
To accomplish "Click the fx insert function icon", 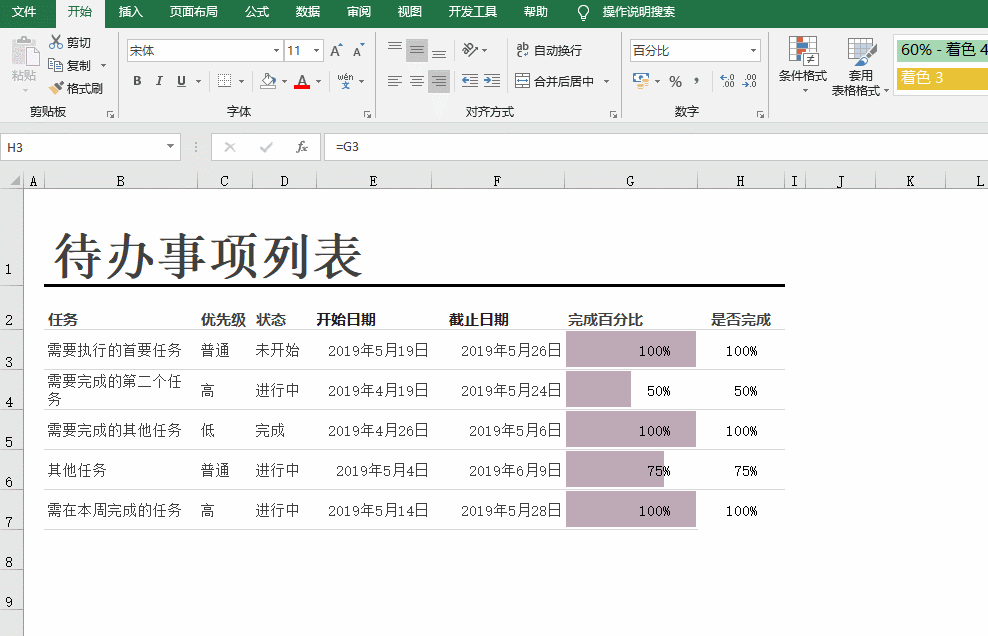I will pyautogui.click(x=302, y=147).
